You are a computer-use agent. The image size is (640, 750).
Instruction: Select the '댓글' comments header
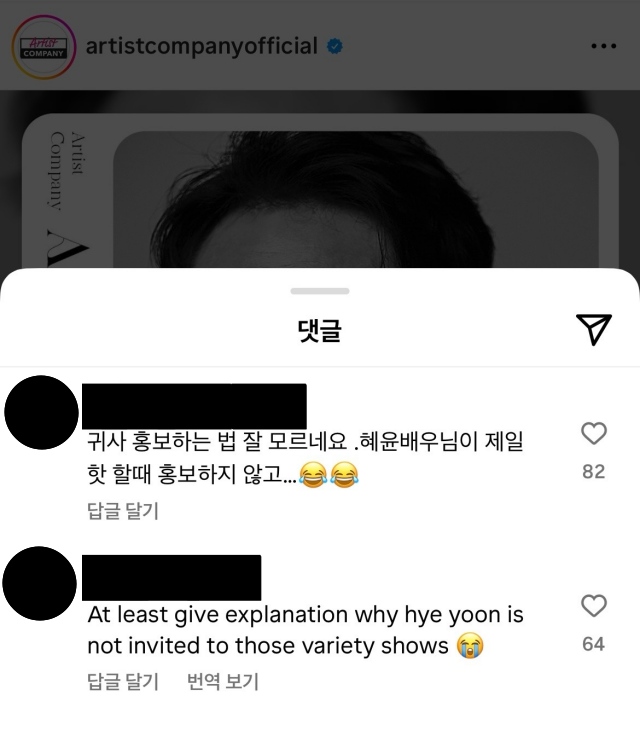click(320, 330)
